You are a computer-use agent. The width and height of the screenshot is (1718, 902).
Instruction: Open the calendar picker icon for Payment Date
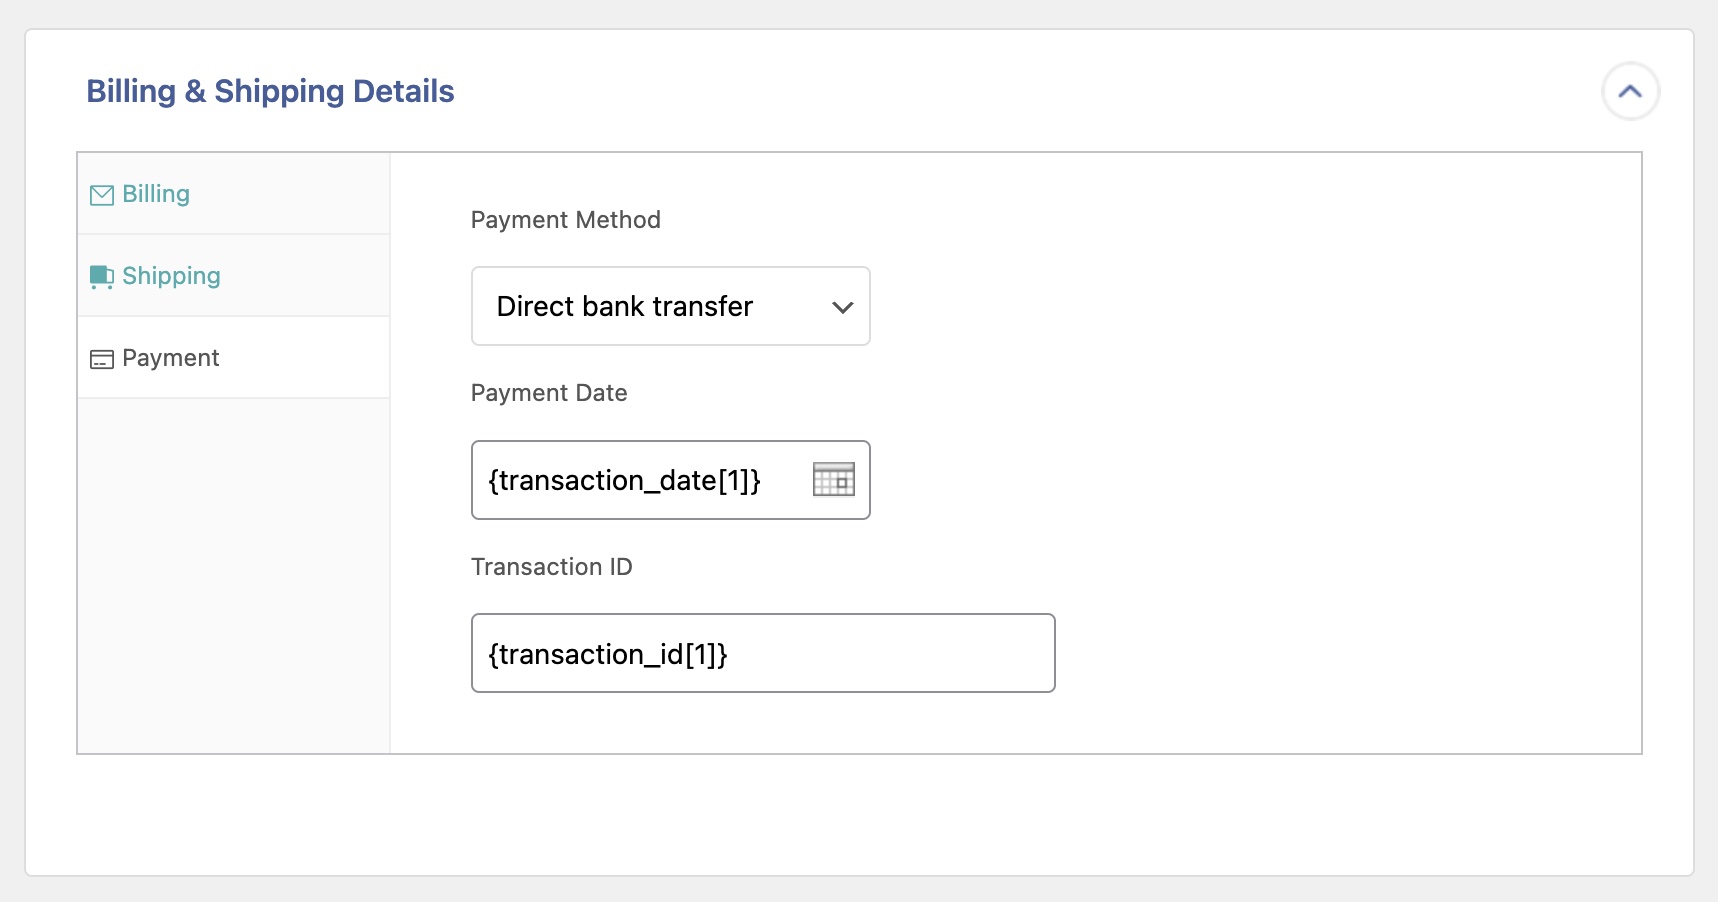tap(833, 480)
